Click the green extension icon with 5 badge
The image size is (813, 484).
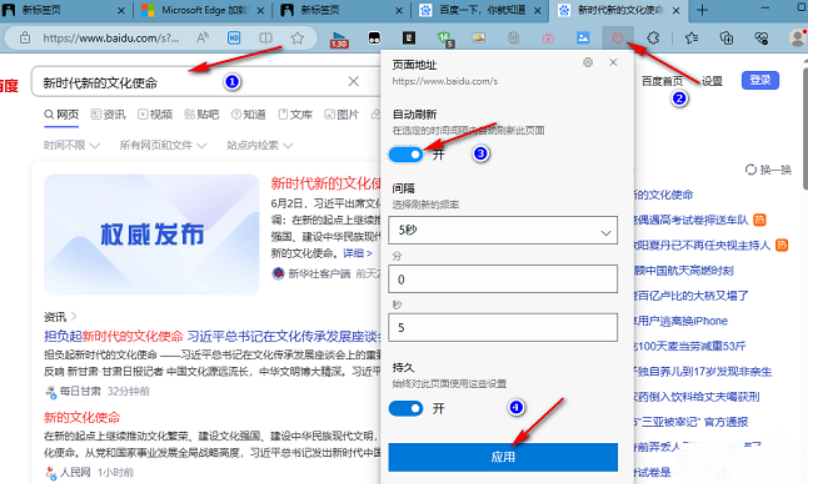(445, 39)
